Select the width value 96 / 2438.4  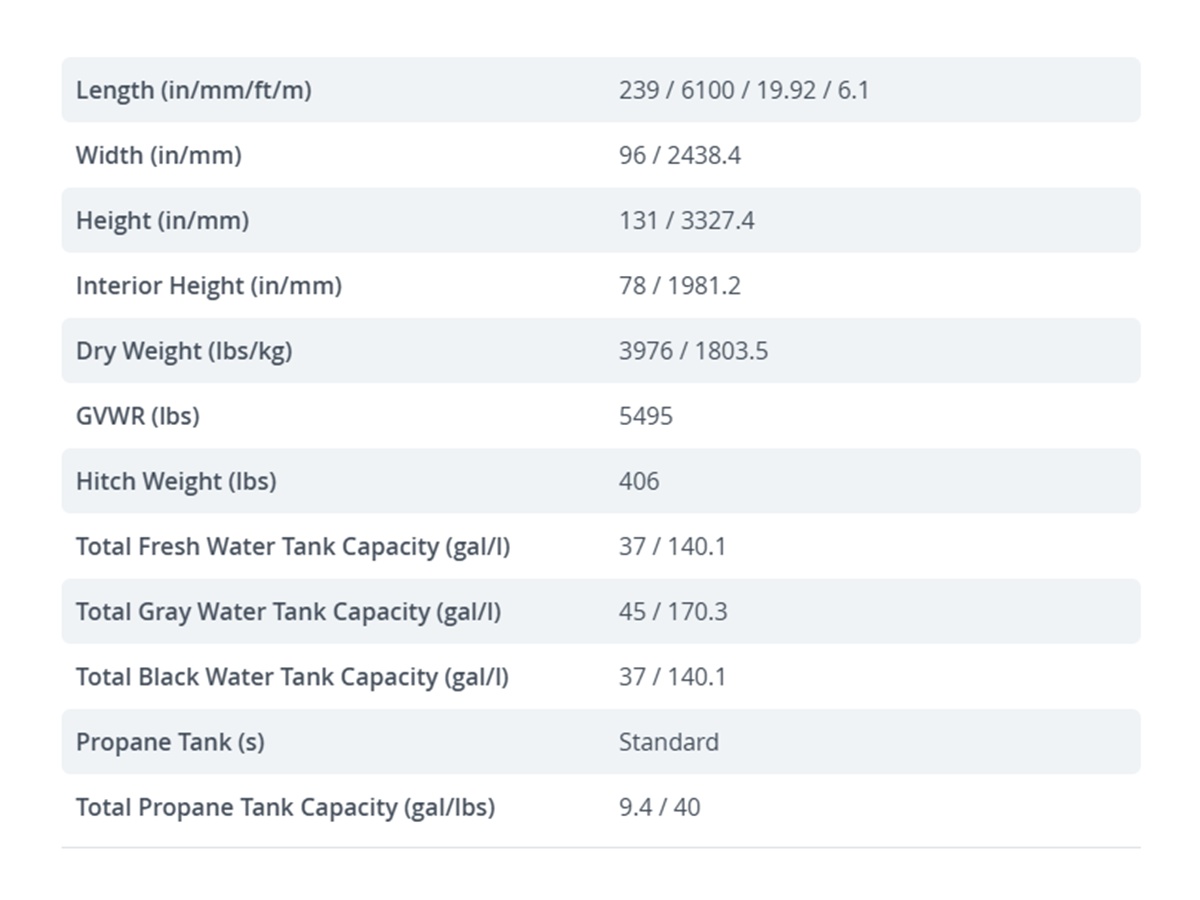[x=680, y=155]
